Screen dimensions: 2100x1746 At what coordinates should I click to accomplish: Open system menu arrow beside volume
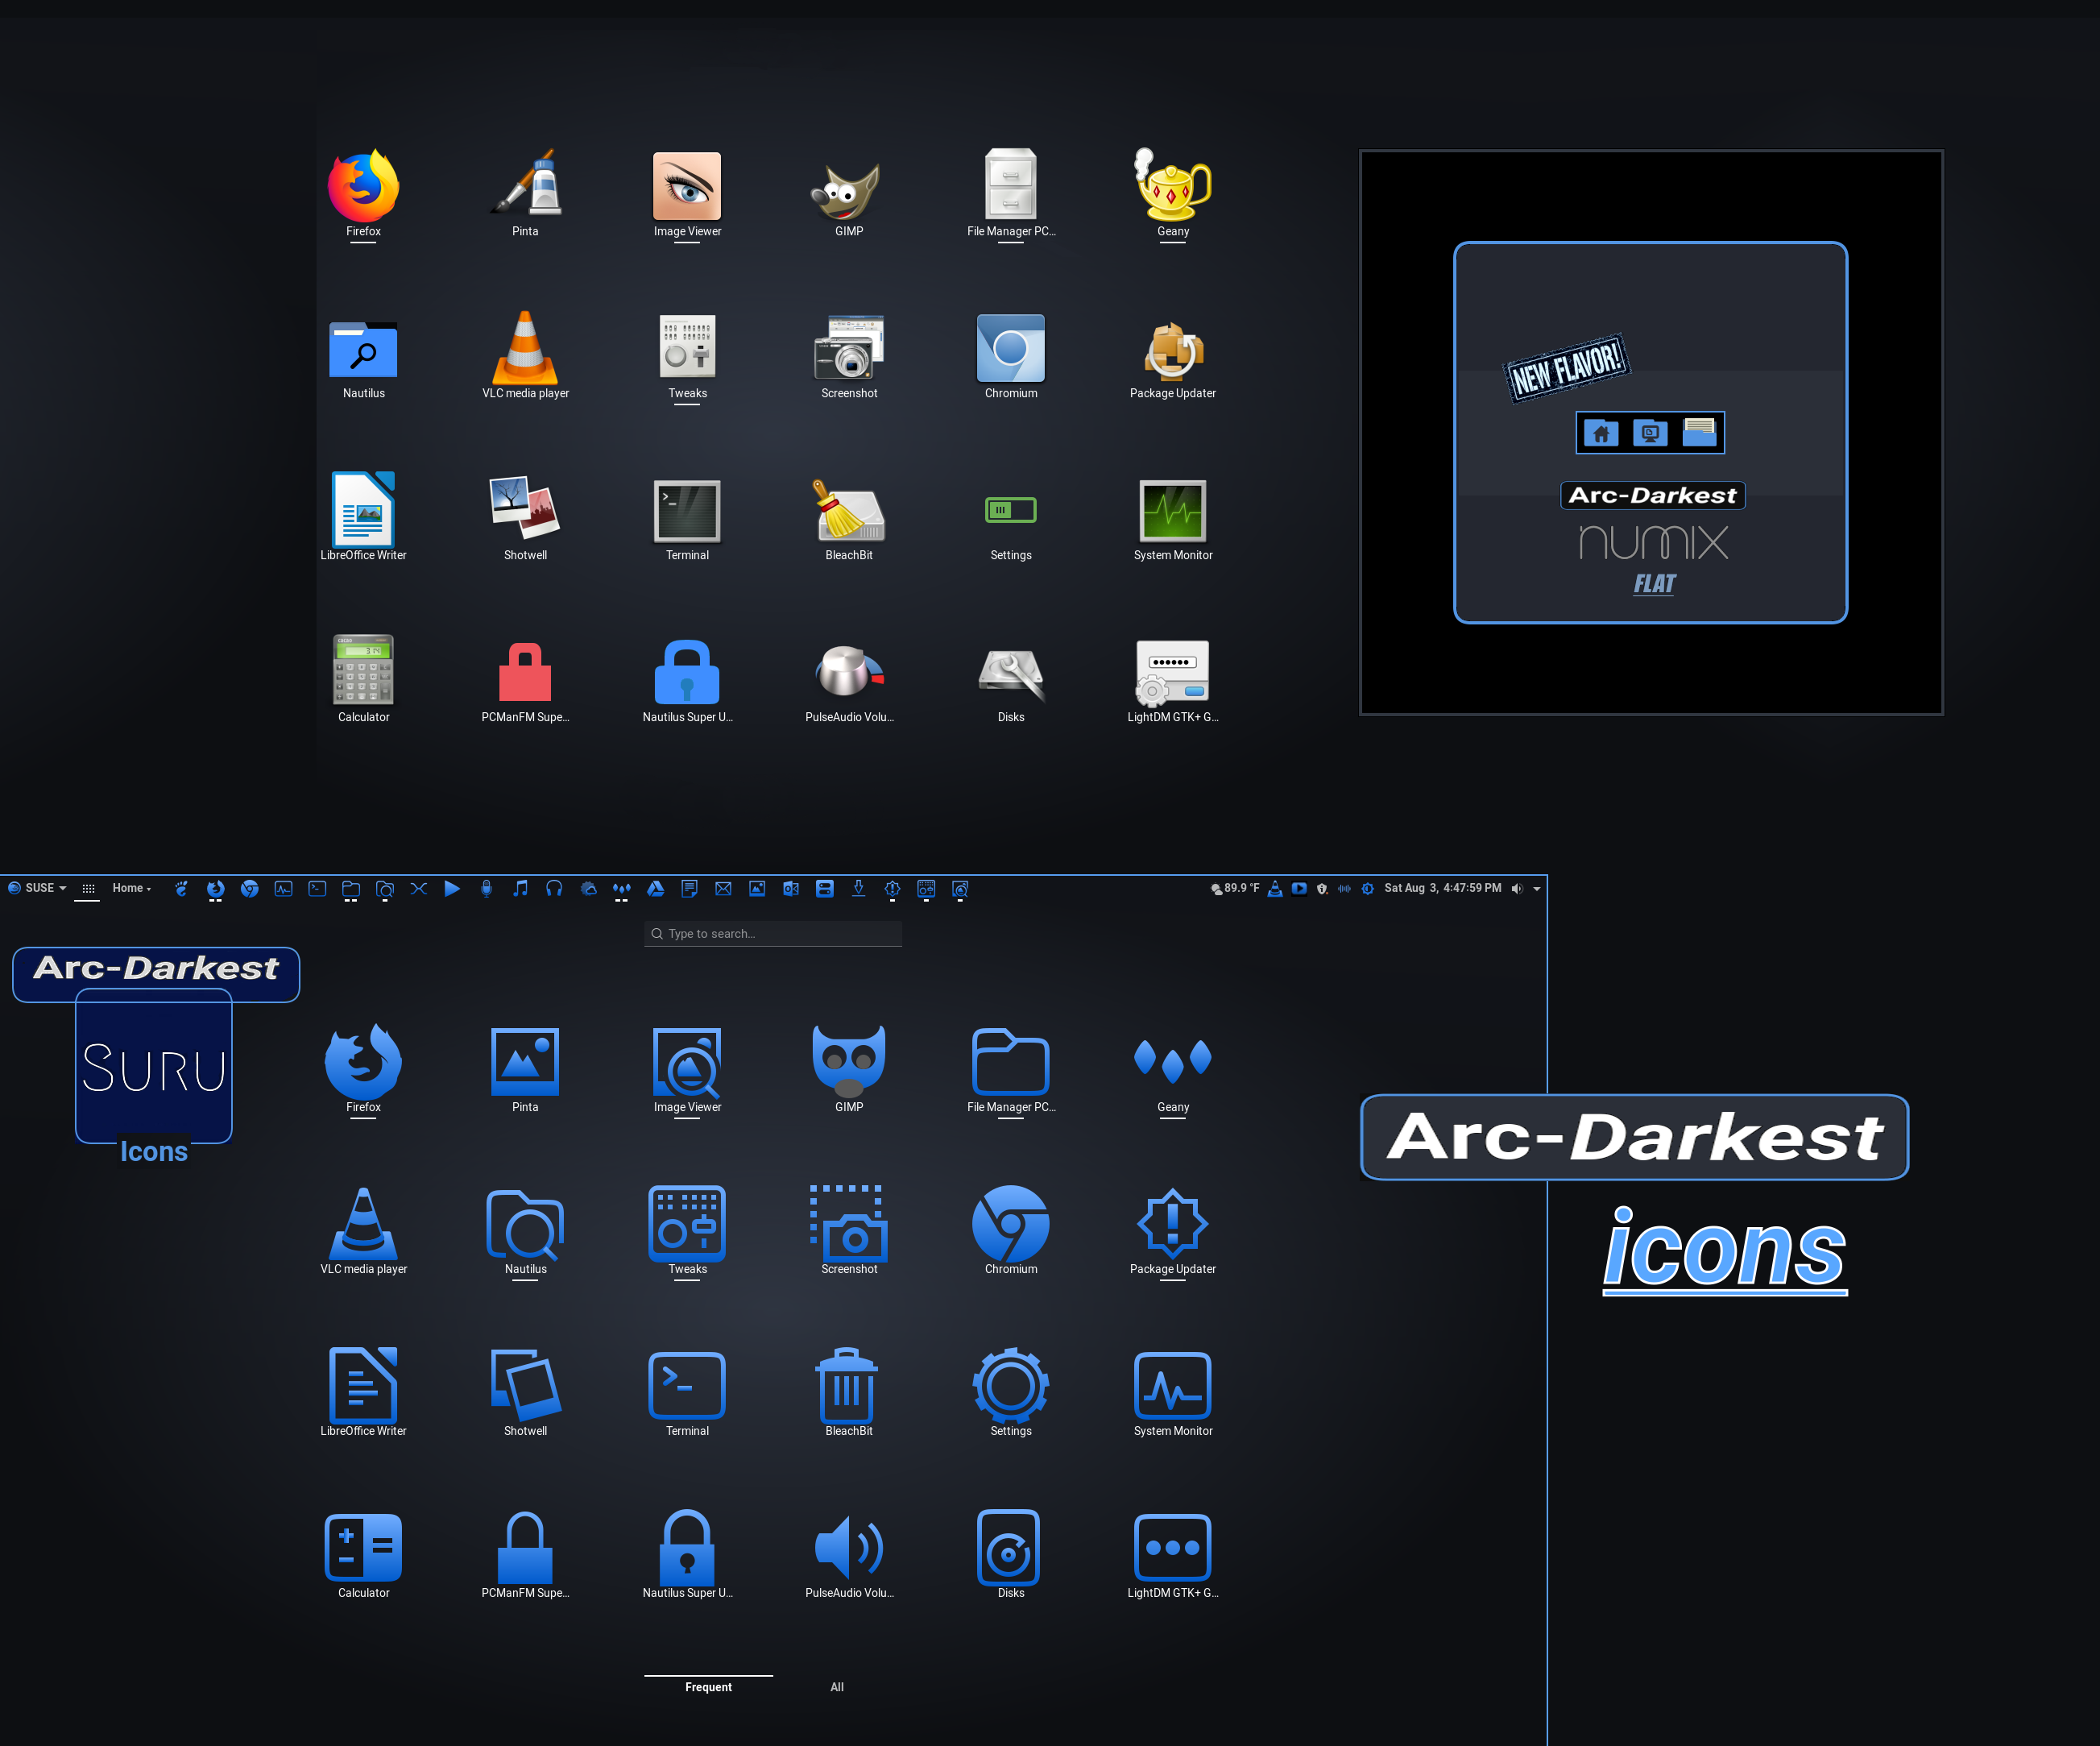click(x=1537, y=889)
